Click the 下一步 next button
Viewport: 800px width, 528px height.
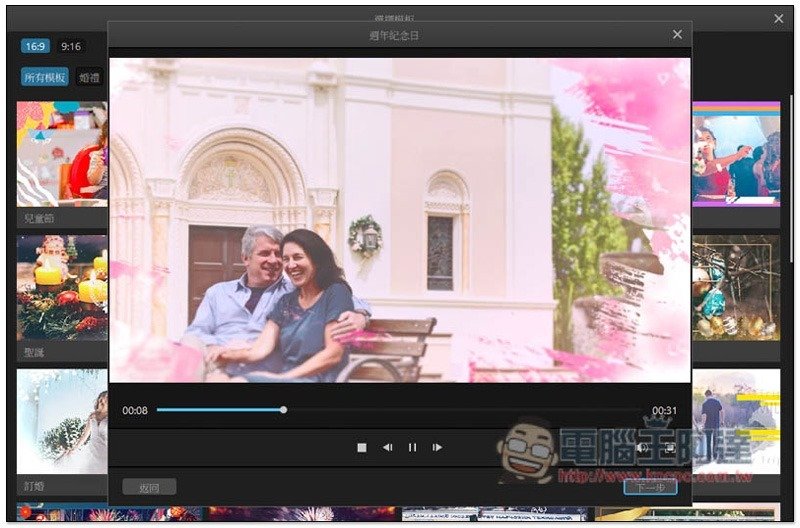pos(650,487)
